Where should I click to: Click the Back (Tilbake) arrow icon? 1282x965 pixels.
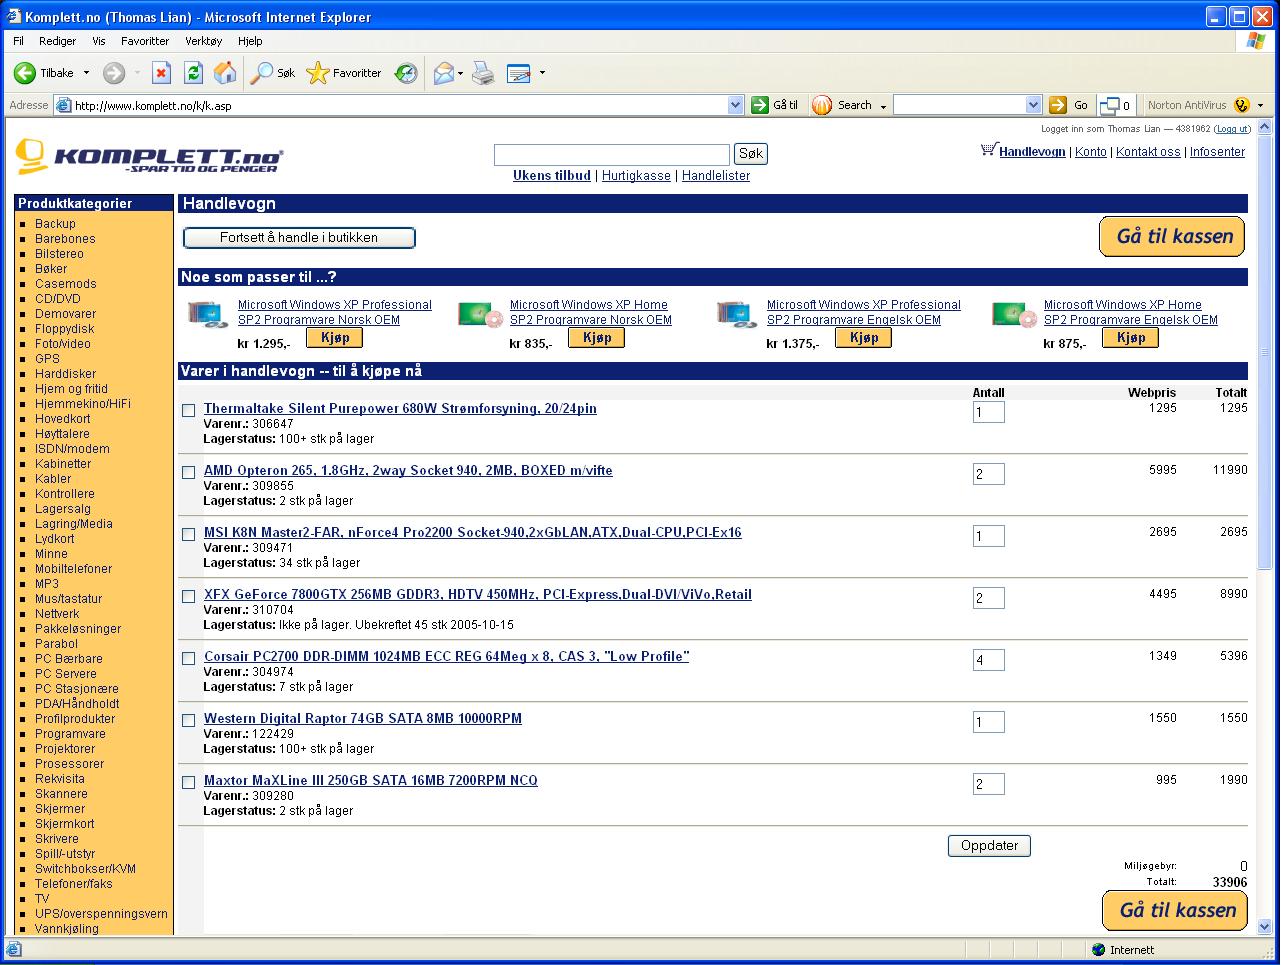pos(25,73)
